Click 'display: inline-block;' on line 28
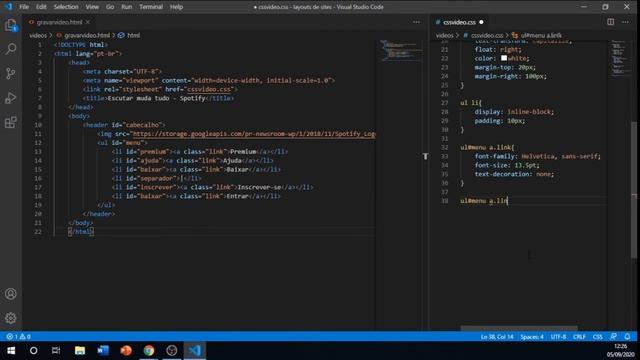The width and height of the screenshot is (640, 360). pos(514,112)
